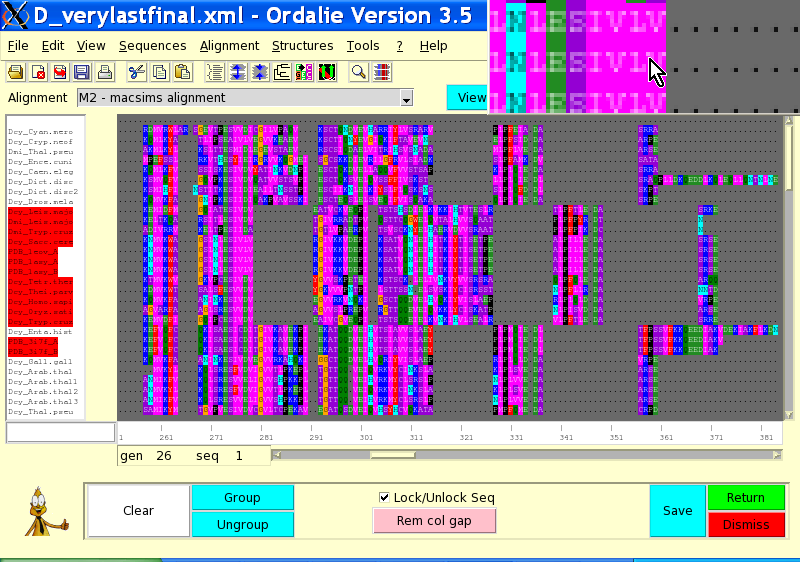Open the Structures menu
This screenshot has width=800, height=562.
click(302, 46)
